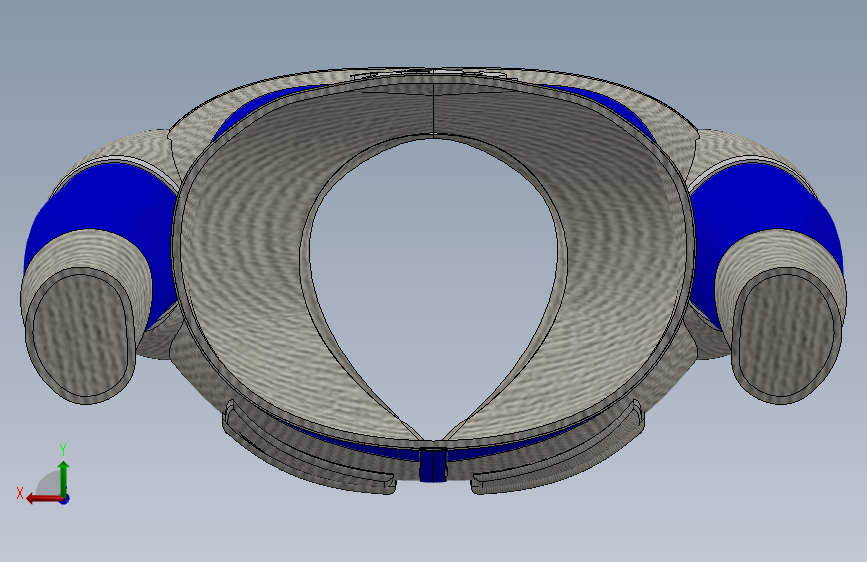Select the left arm's oval end face
This screenshot has width=867, height=562.
pyautogui.click(x=81, y=336)
